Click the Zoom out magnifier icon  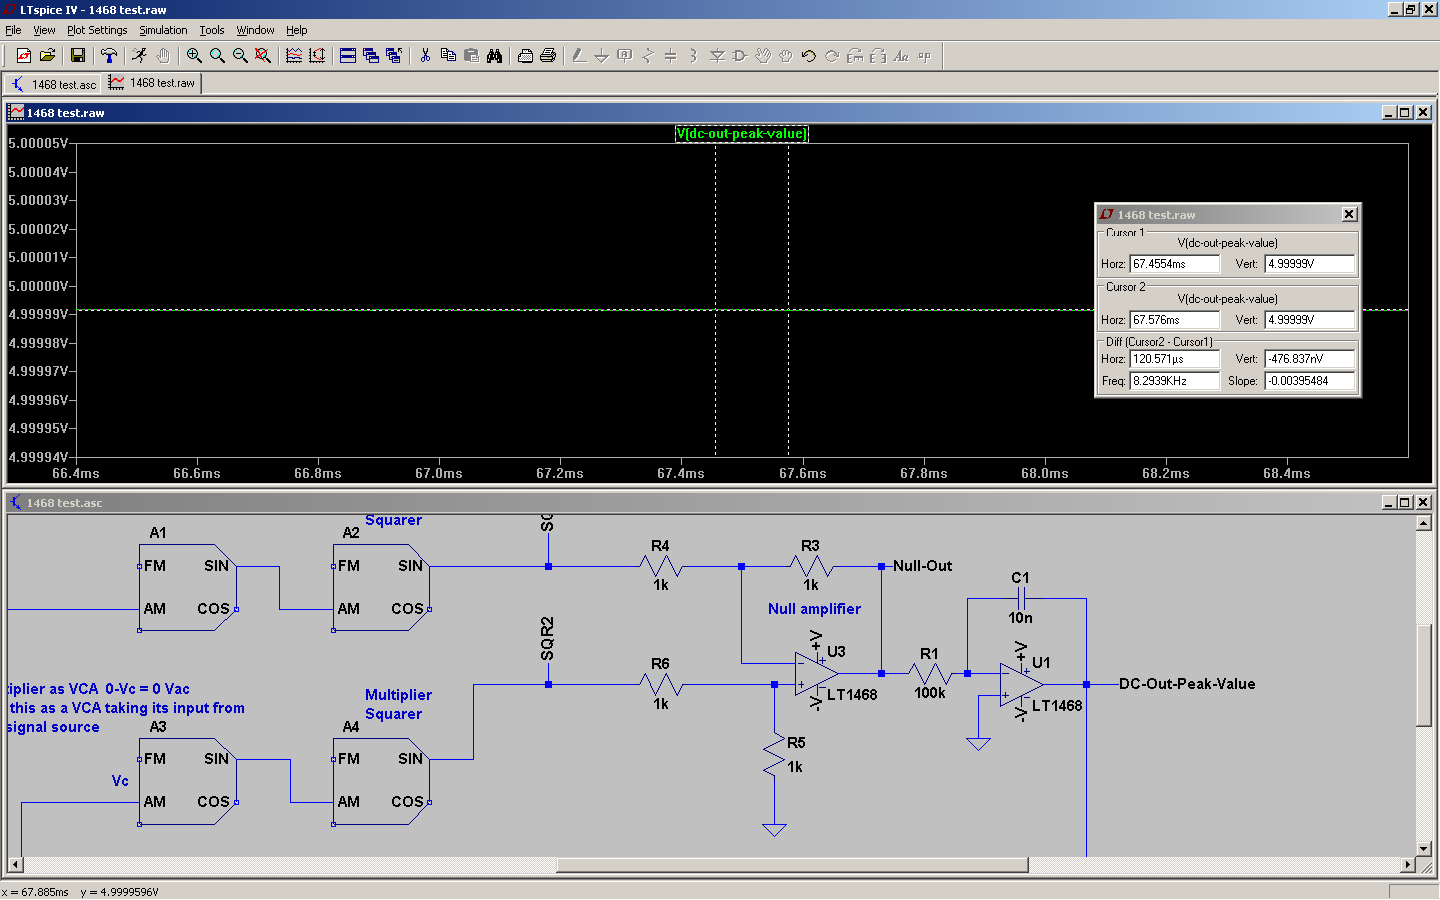pyautogui.click(x=240, y=56)
